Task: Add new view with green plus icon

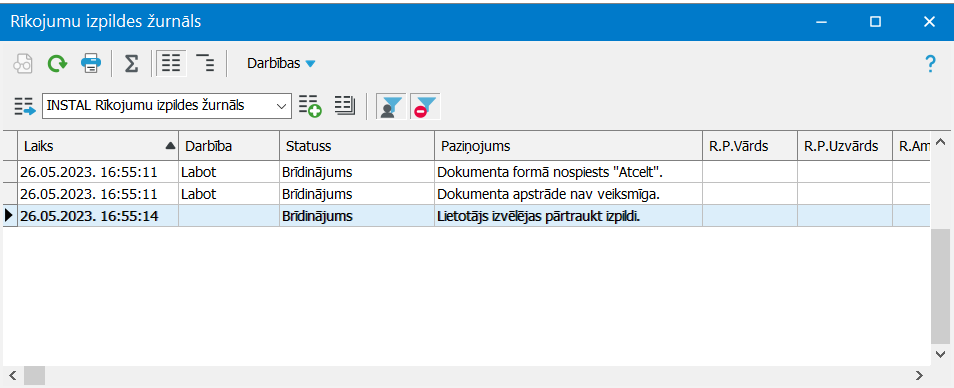Action: (310, 106)
